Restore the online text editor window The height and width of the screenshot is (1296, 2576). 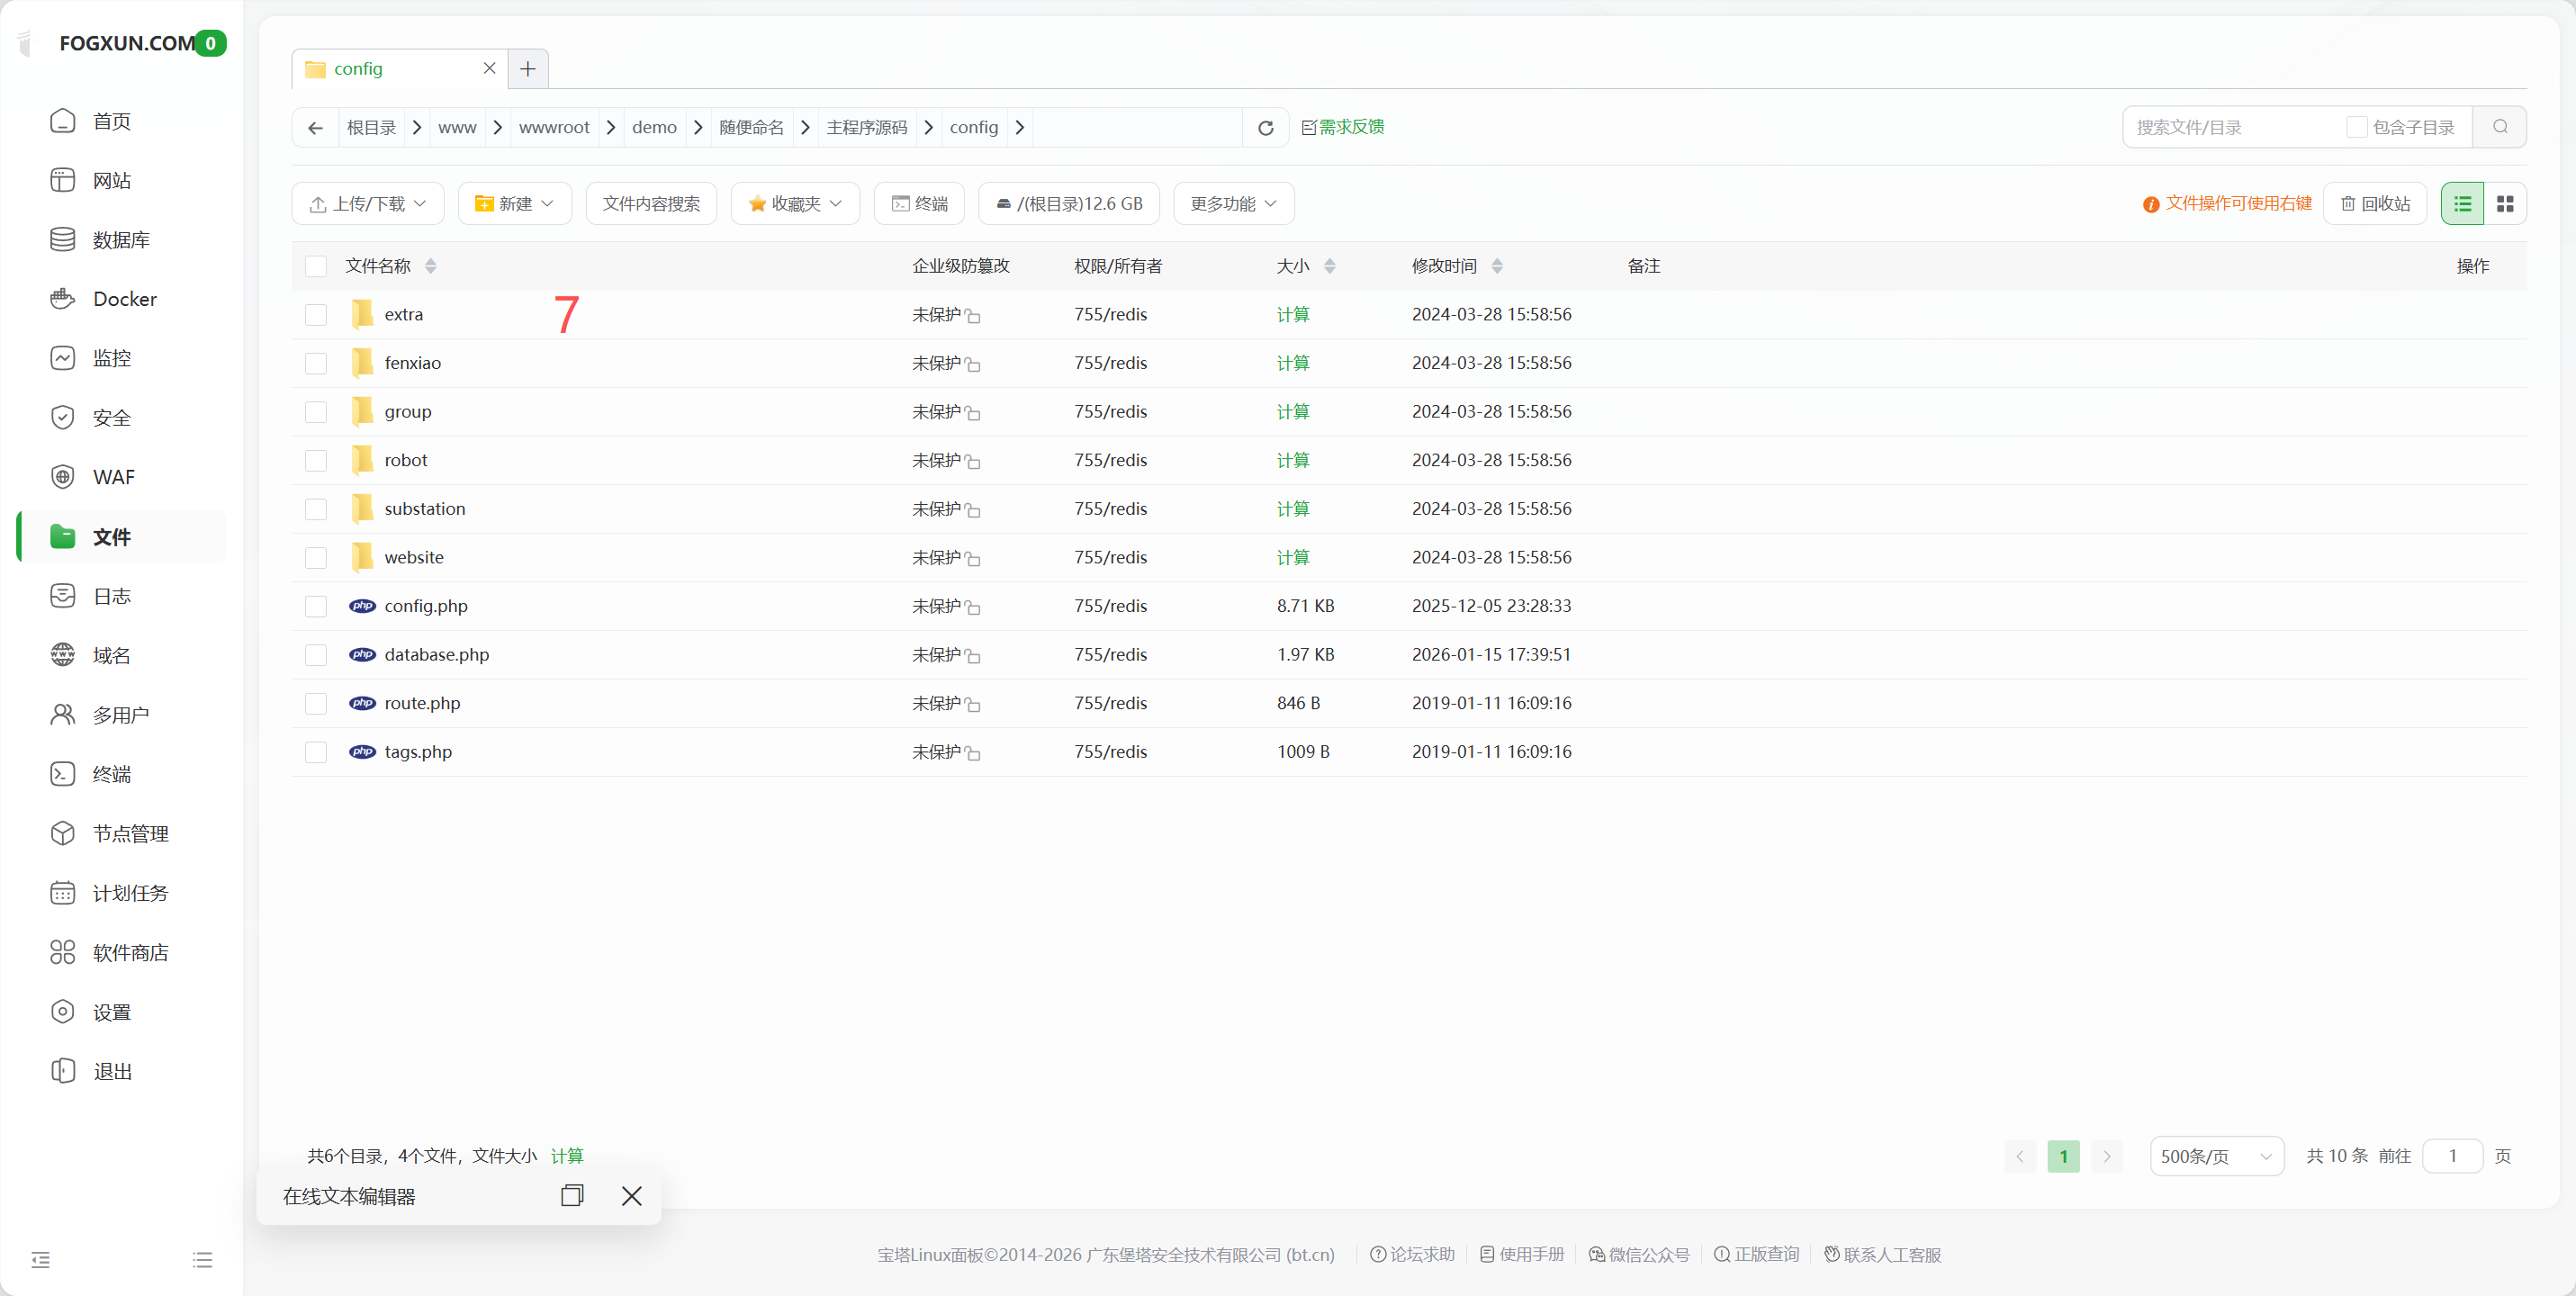572,1196
